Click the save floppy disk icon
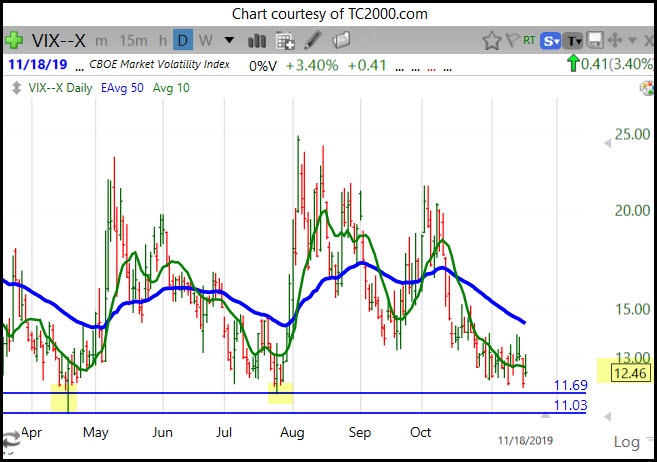The image size is (657, 462). pyautogui.click(x=594, y=41)
